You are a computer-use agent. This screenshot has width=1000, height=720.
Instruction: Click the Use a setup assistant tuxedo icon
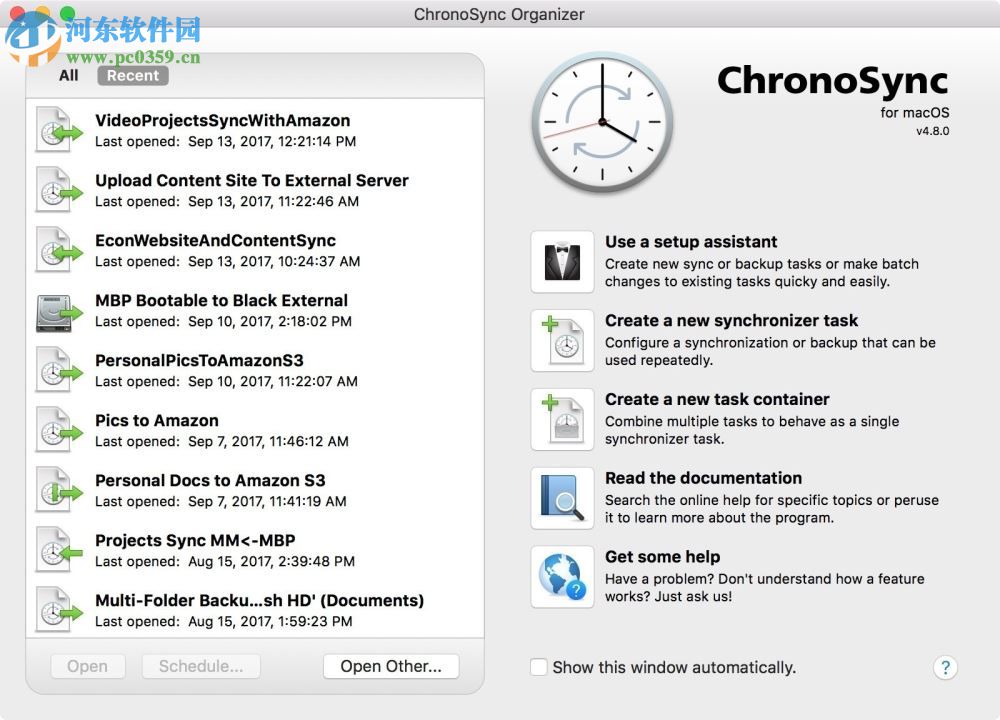coord(562,262)
